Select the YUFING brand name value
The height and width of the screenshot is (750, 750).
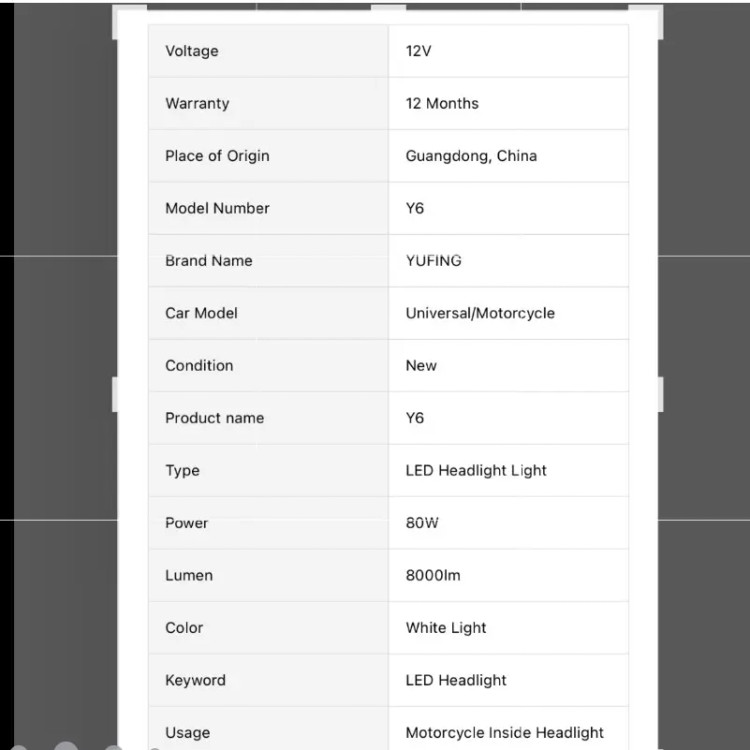433,261
